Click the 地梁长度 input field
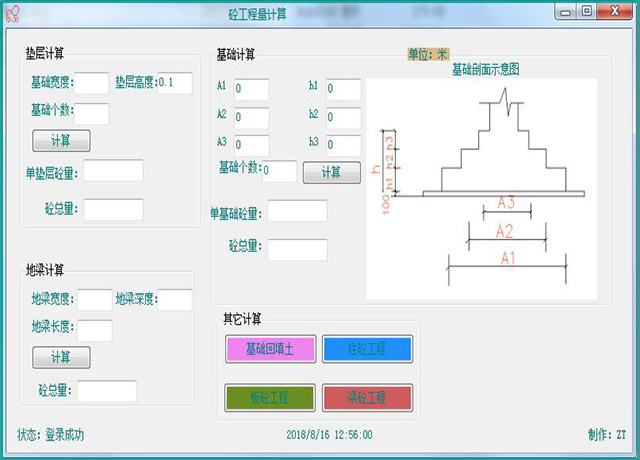 pos(95,331)
